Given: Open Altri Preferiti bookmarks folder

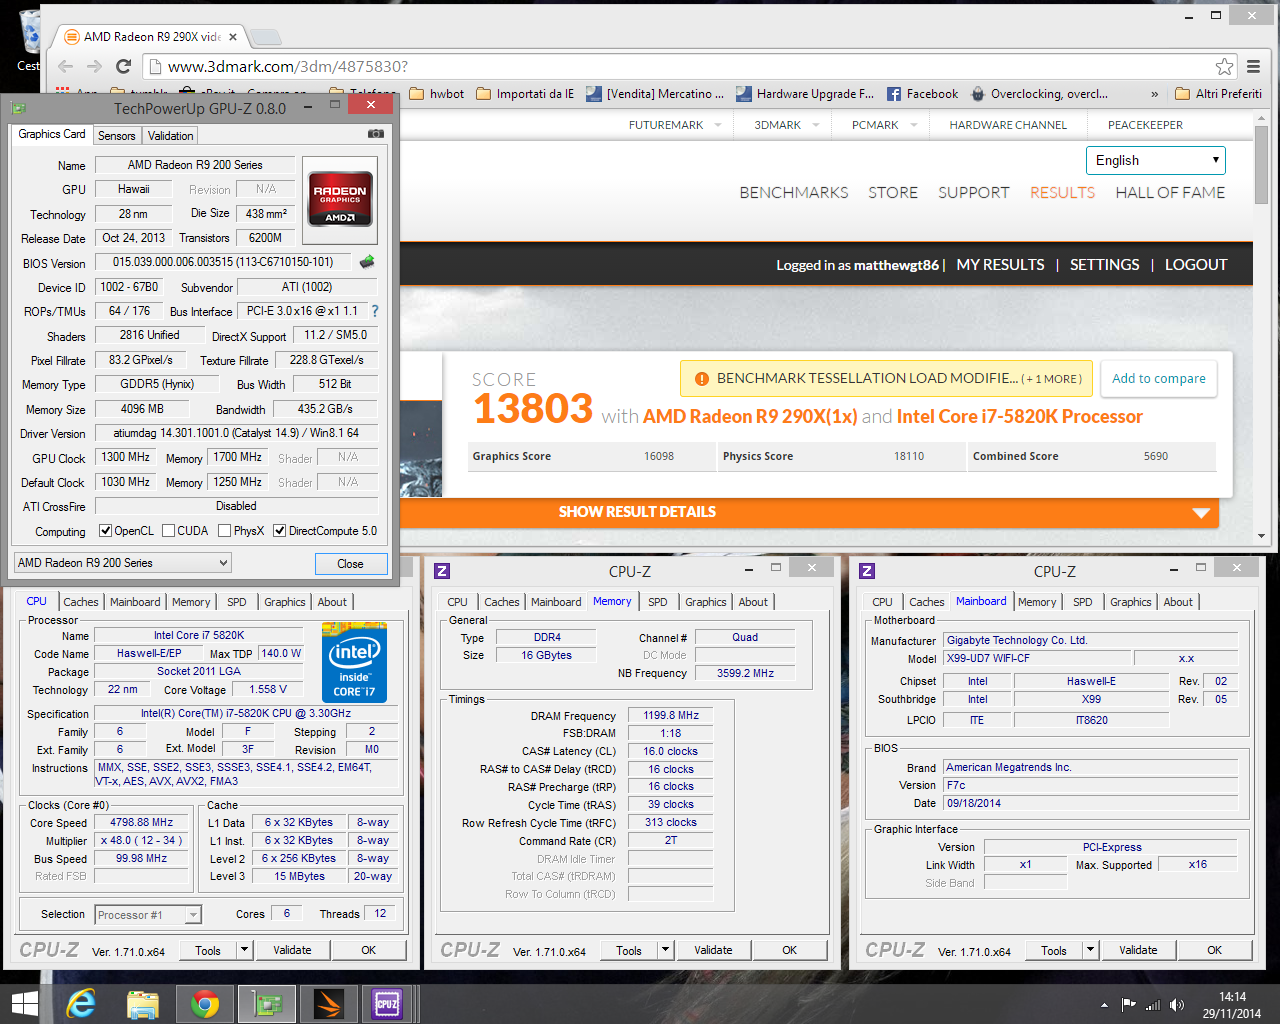Looking at the screenshot, I should click(1218, 94).
